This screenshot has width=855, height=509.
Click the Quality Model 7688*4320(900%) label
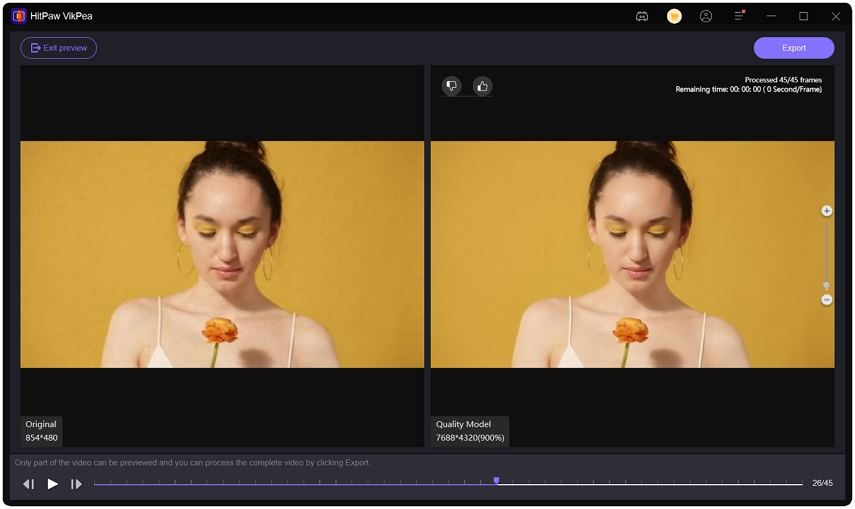coord(470,431)
